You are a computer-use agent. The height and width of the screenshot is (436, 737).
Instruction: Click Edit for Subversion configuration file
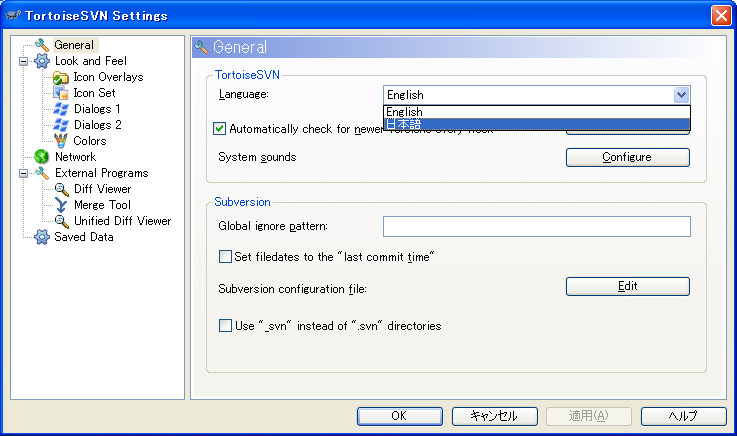[x=627, y=286]
